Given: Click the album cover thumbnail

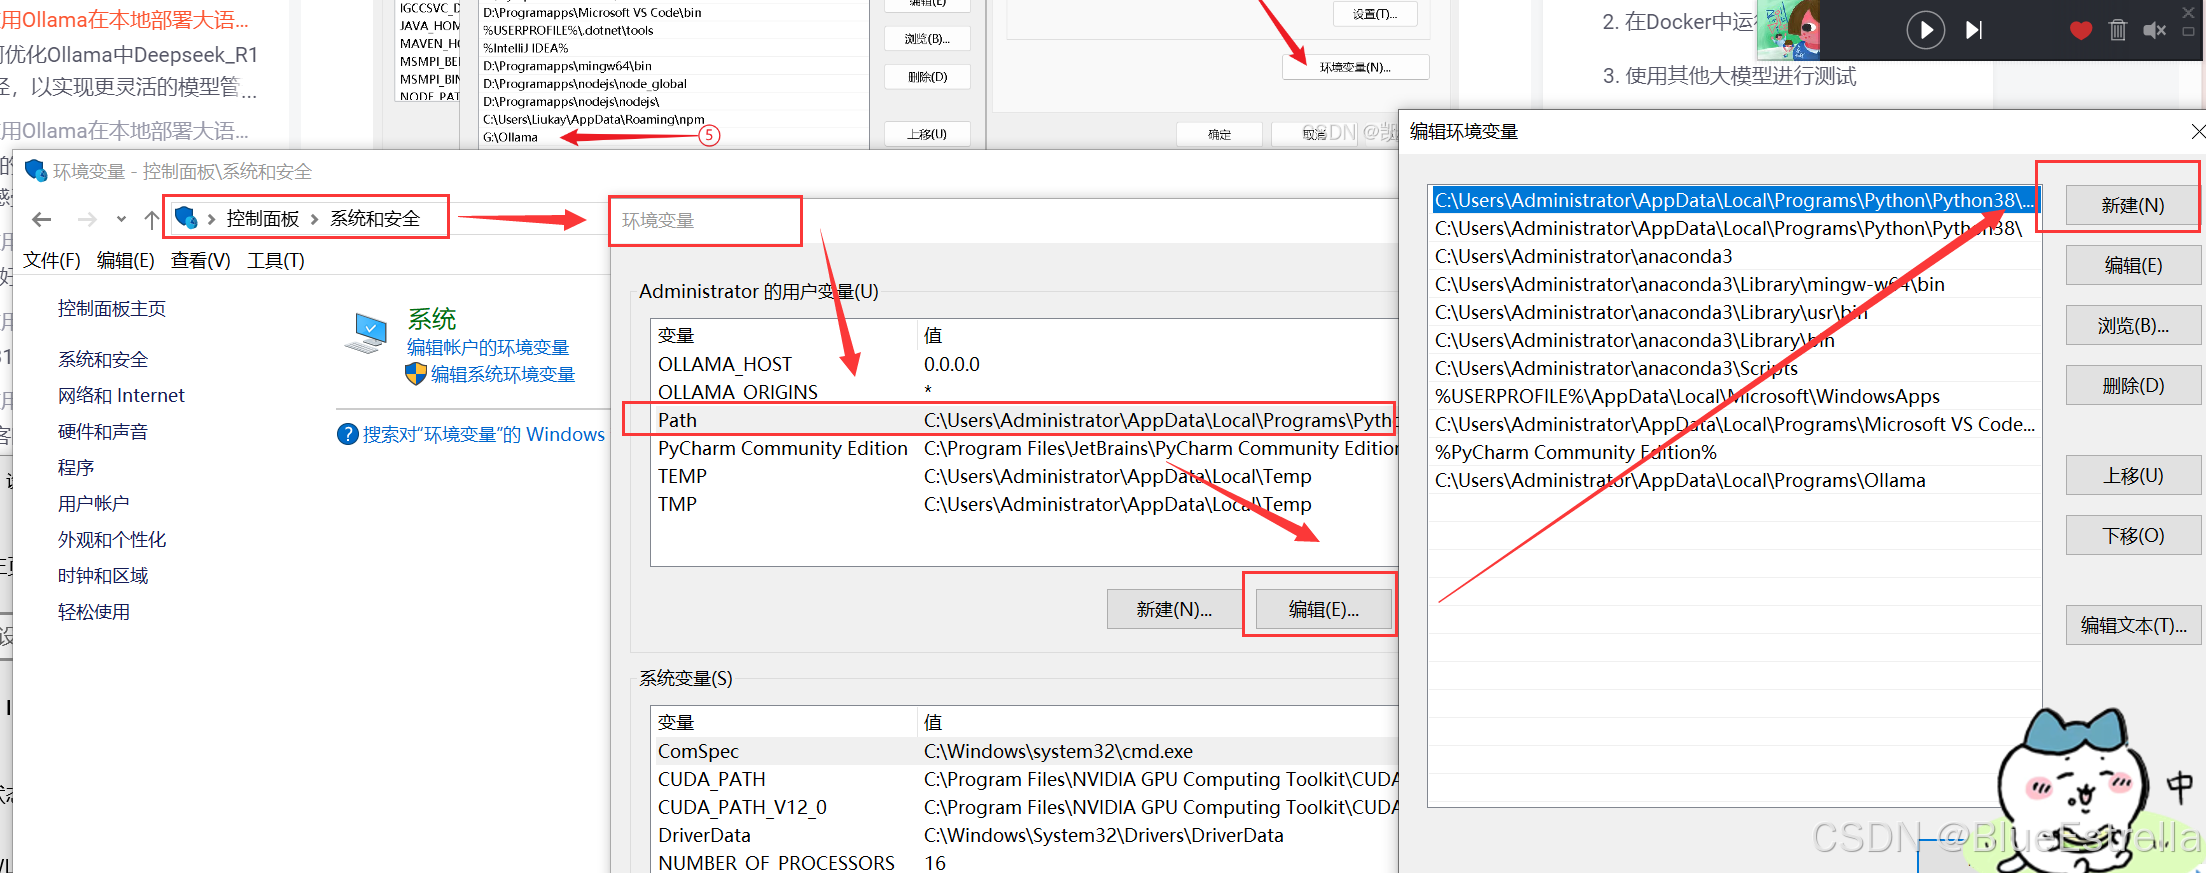Looking at the screenshot, I should [x=1788, y=28].
